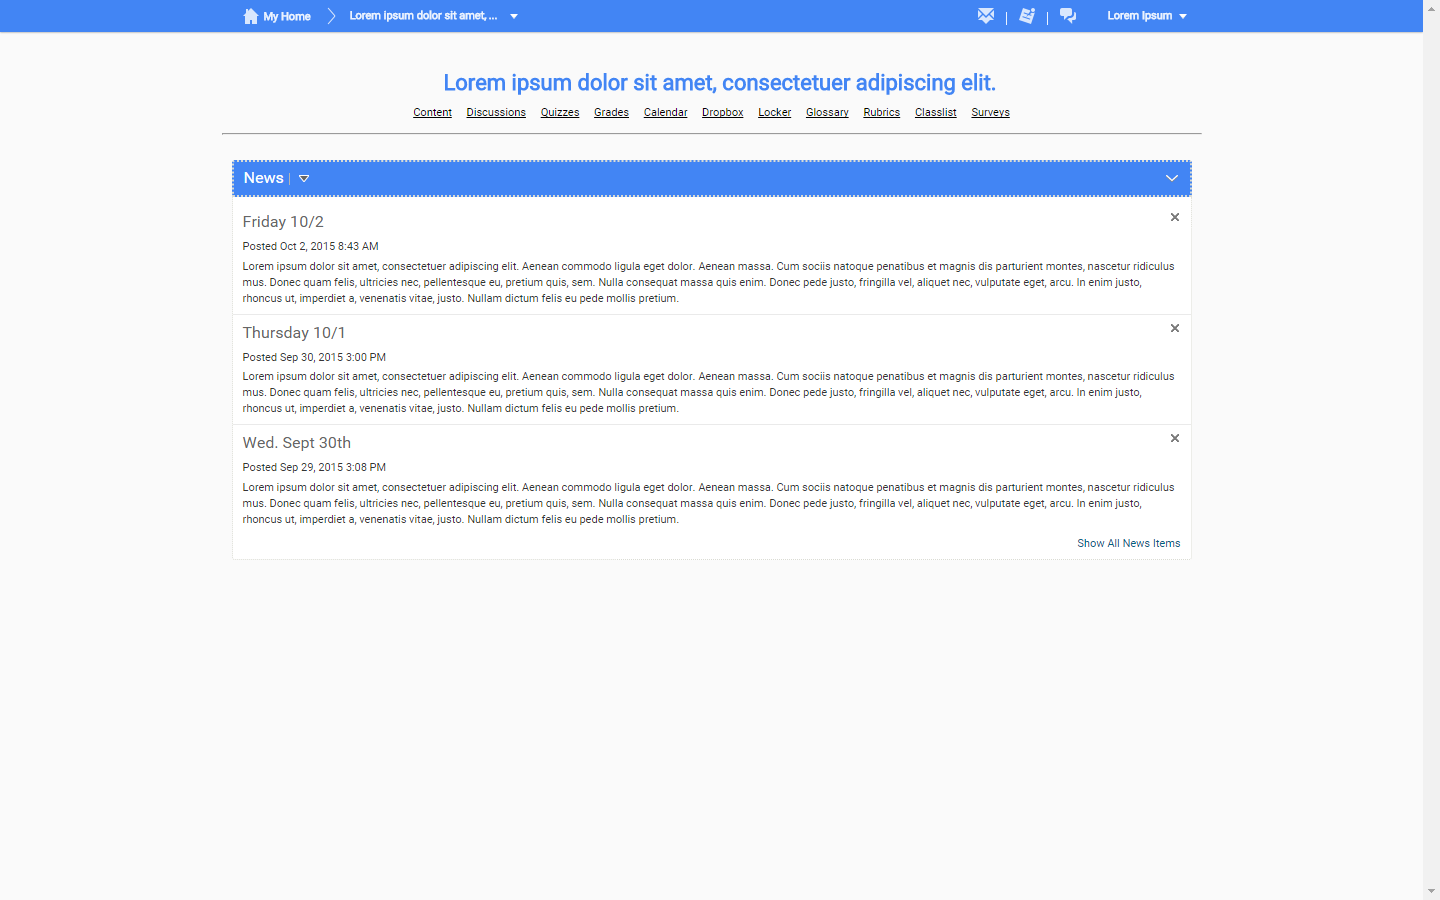Open the Lorem Ipsum user menu
This screenshot has height=900, width=1440.
coord(1147,16)
